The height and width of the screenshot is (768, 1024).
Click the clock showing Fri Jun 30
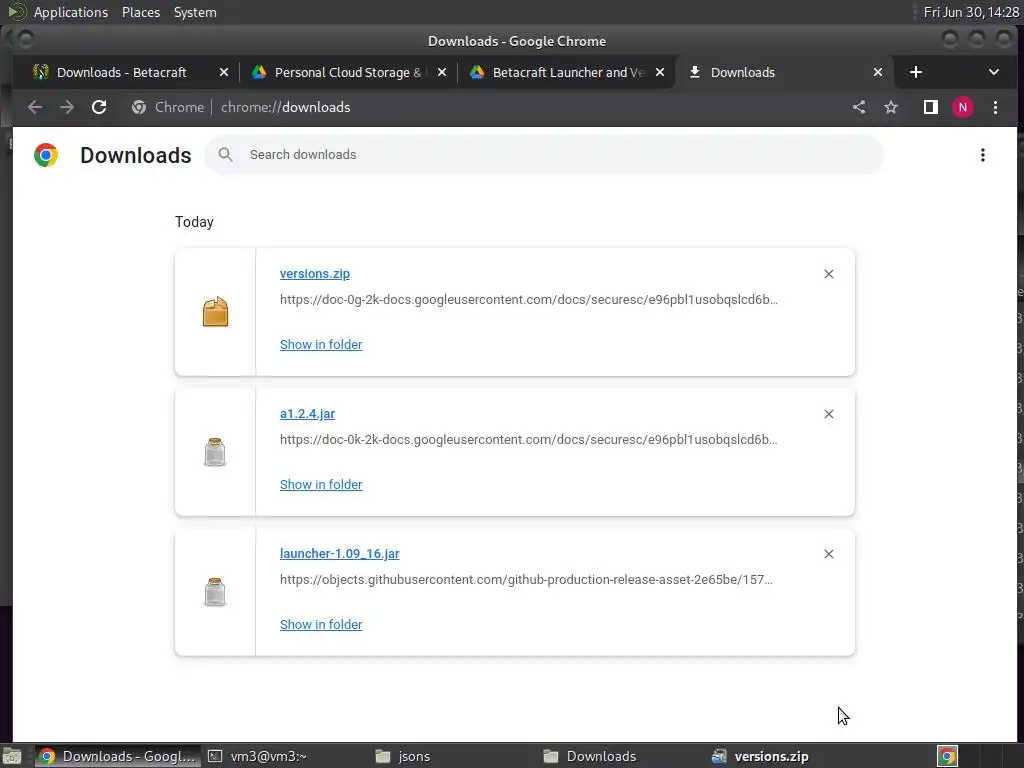coord(970,12)
